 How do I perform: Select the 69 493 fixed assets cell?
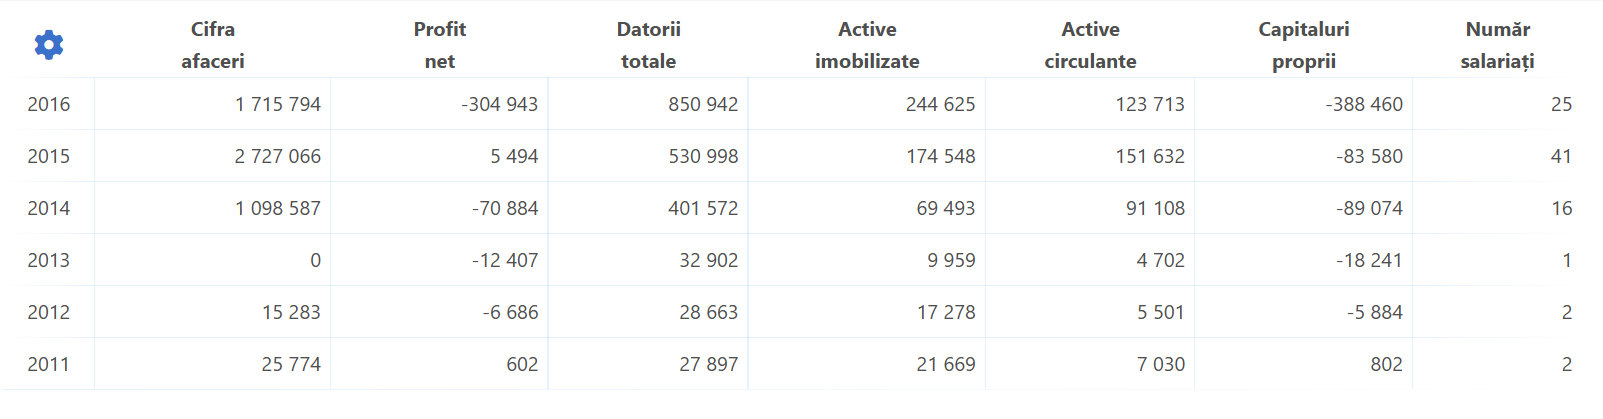(x=946, y=208)
